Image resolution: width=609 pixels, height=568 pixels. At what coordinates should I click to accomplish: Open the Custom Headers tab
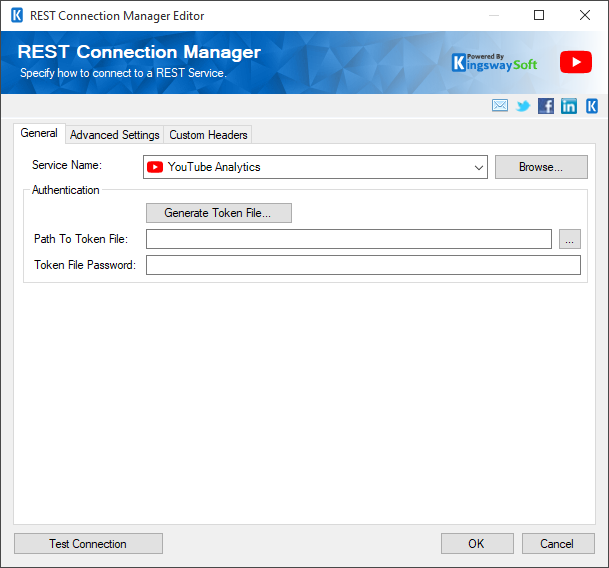coord(208,135)
